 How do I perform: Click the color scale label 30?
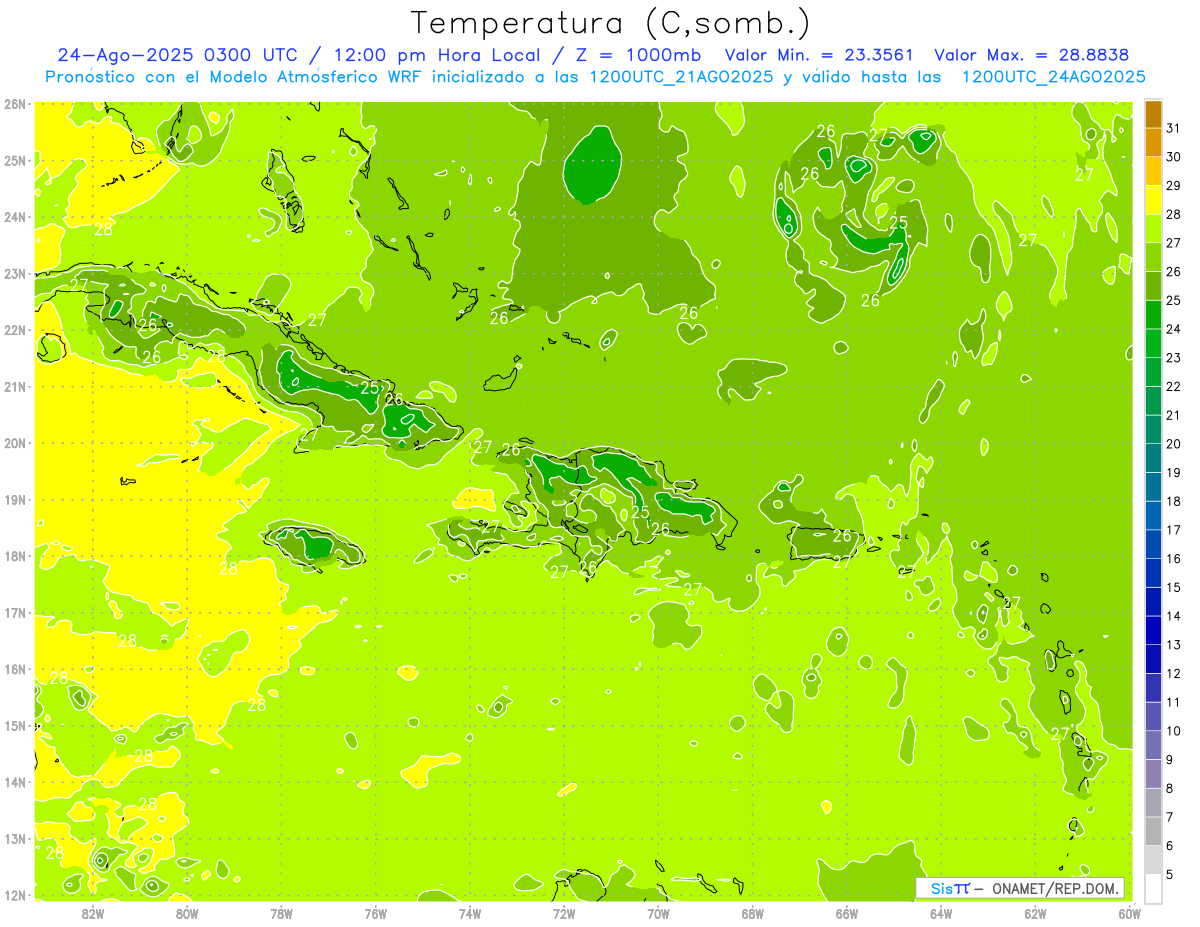point(1173,157)
